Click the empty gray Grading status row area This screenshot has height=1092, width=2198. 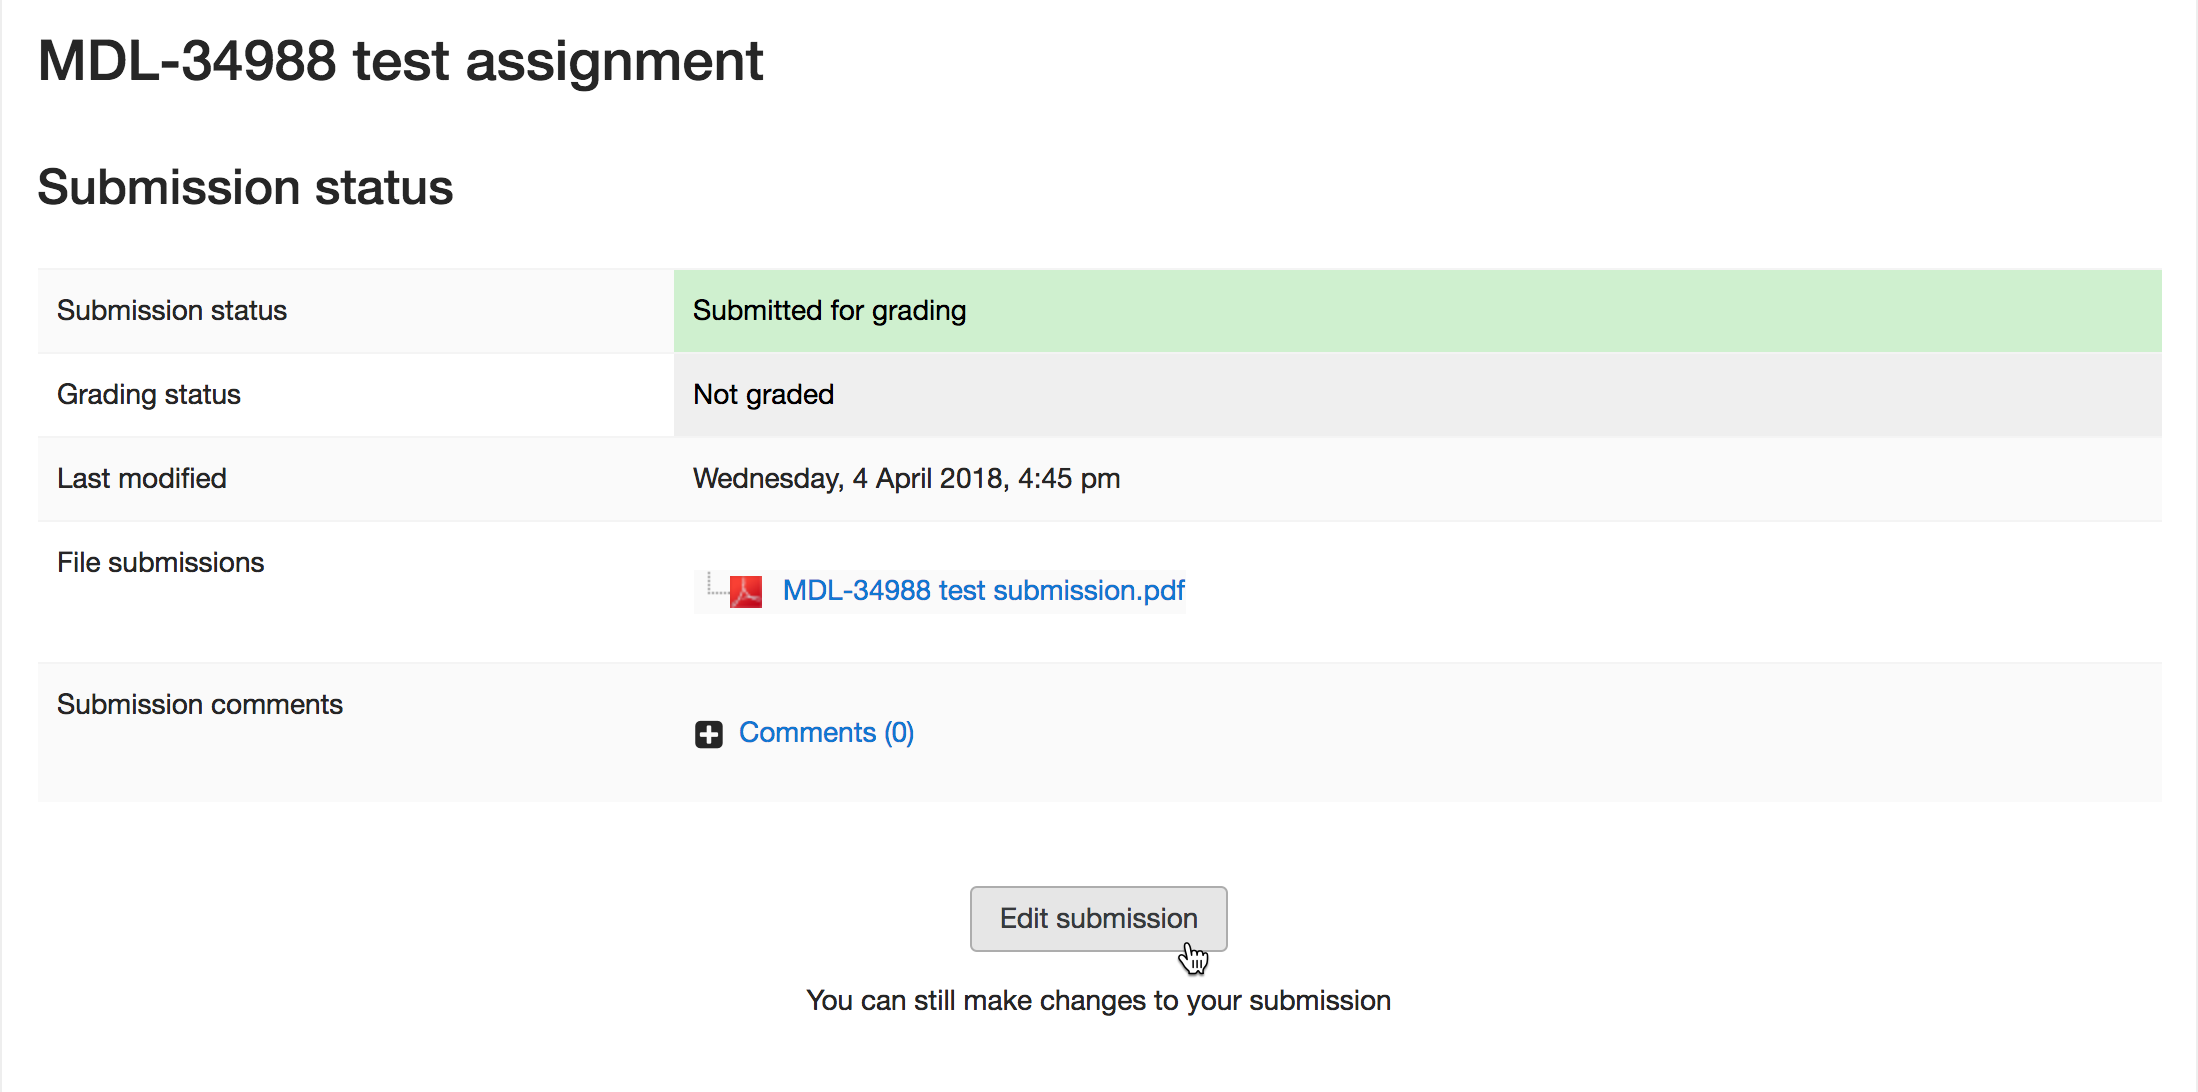pos(1500,395)
